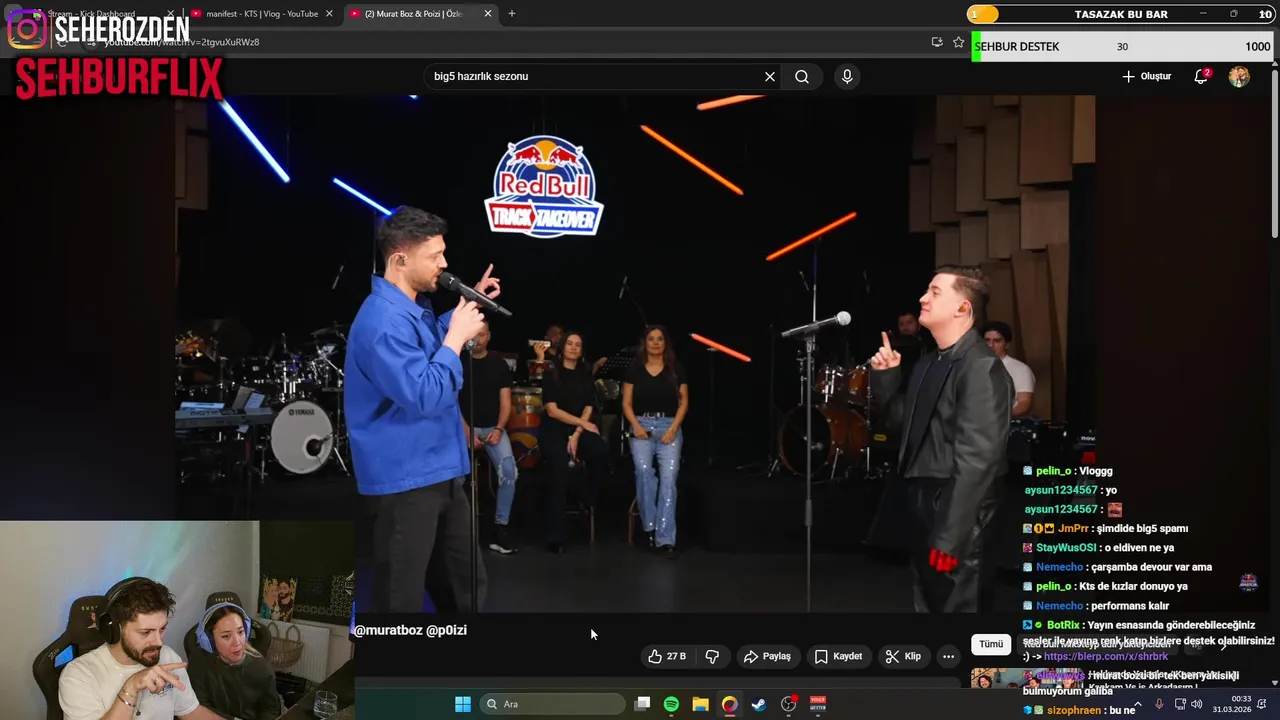Open the account avatar menu
Screen dimensions: 1280x720
[1239, 77]
